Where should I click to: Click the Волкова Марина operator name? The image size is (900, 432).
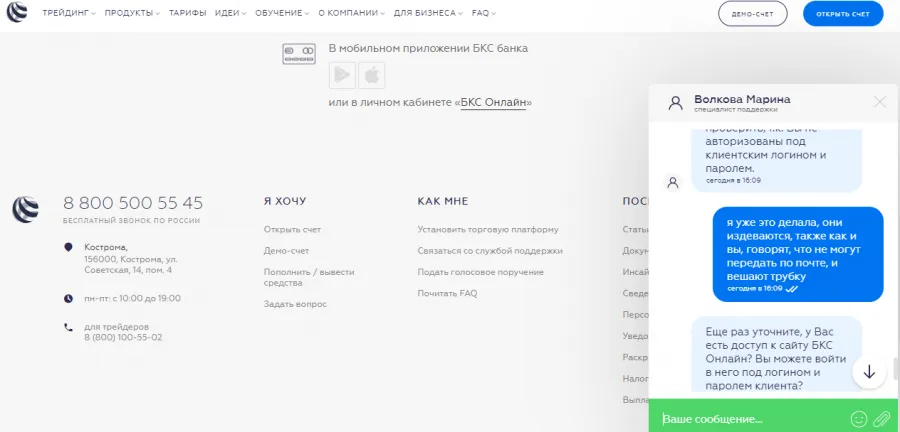coord(742,99)
